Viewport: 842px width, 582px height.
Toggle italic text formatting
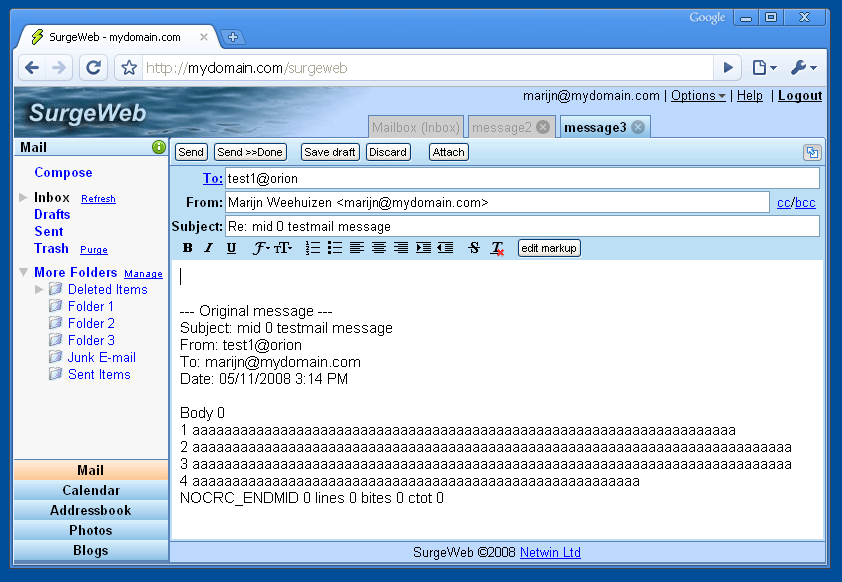click(209, 248)
